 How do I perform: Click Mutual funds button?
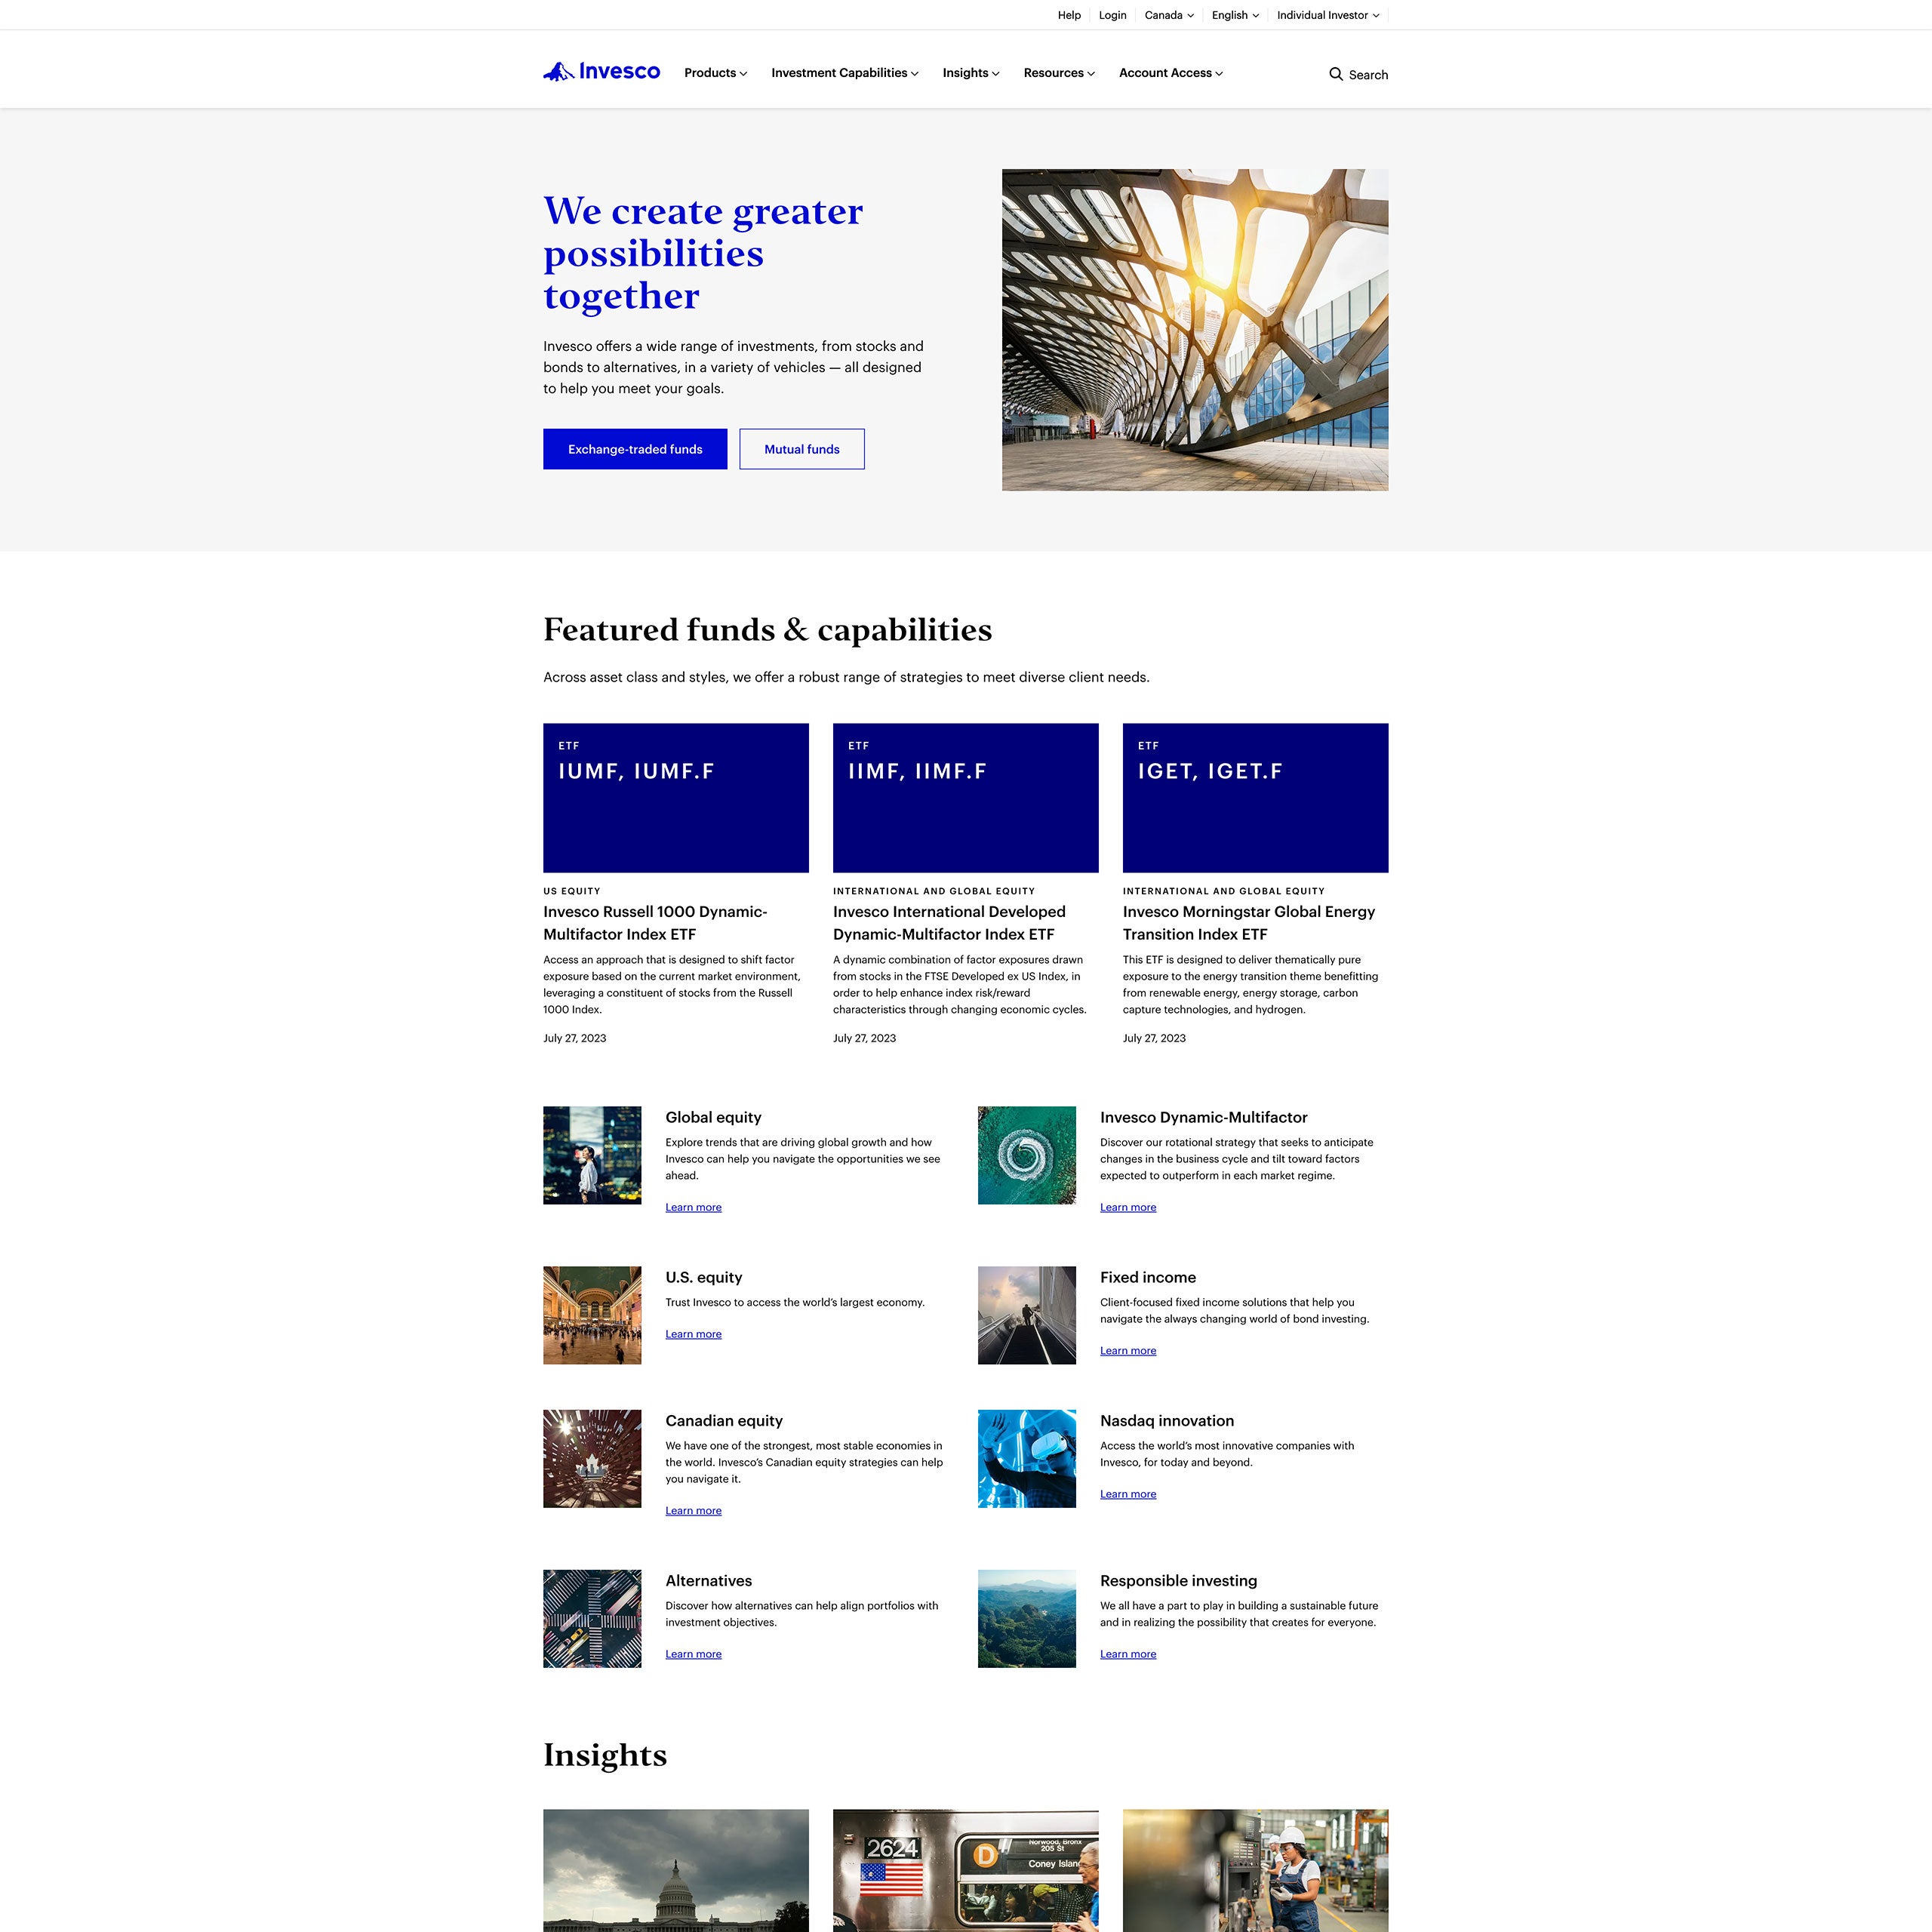tap(802, 449)
